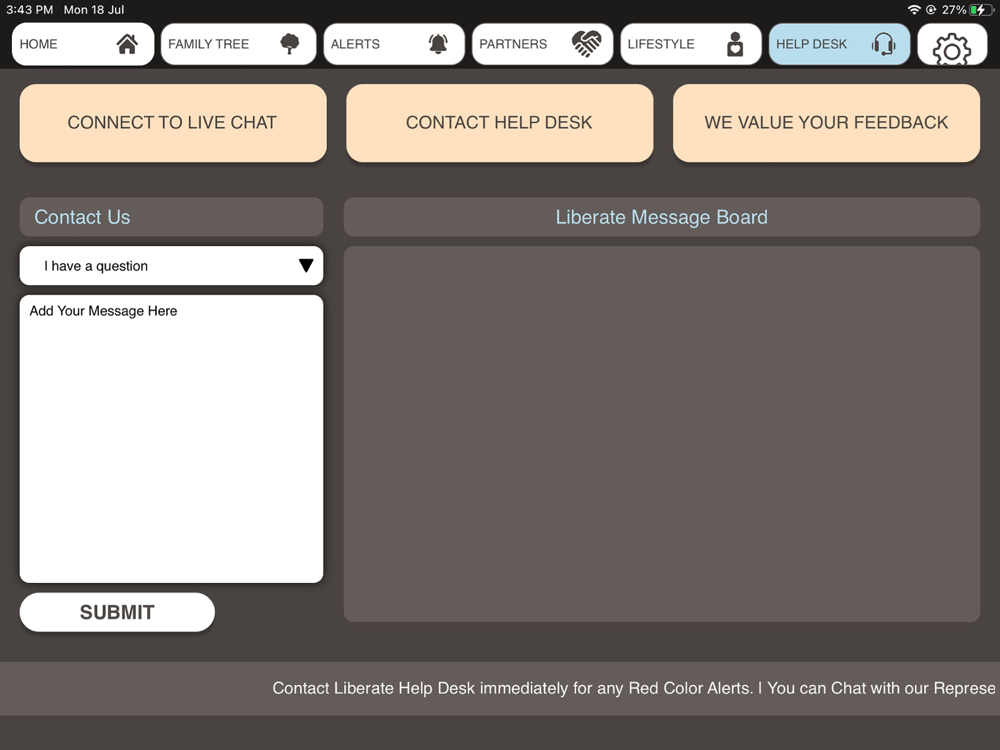Tap the house icon in the Home tab
The height and width of the screenshot is (750, 1000).
tap(127, 44)
